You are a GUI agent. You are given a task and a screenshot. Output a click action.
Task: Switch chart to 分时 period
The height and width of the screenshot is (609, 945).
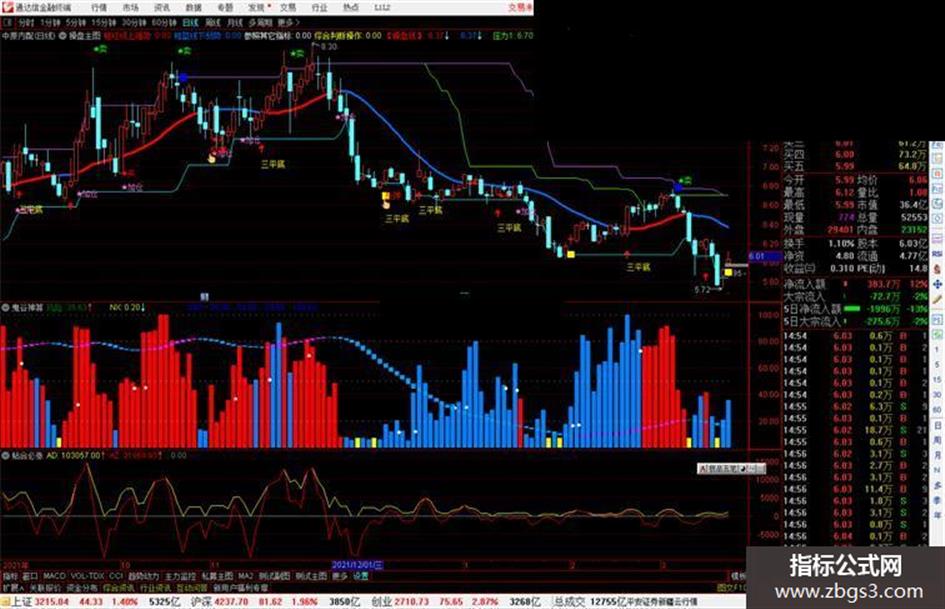25,23
